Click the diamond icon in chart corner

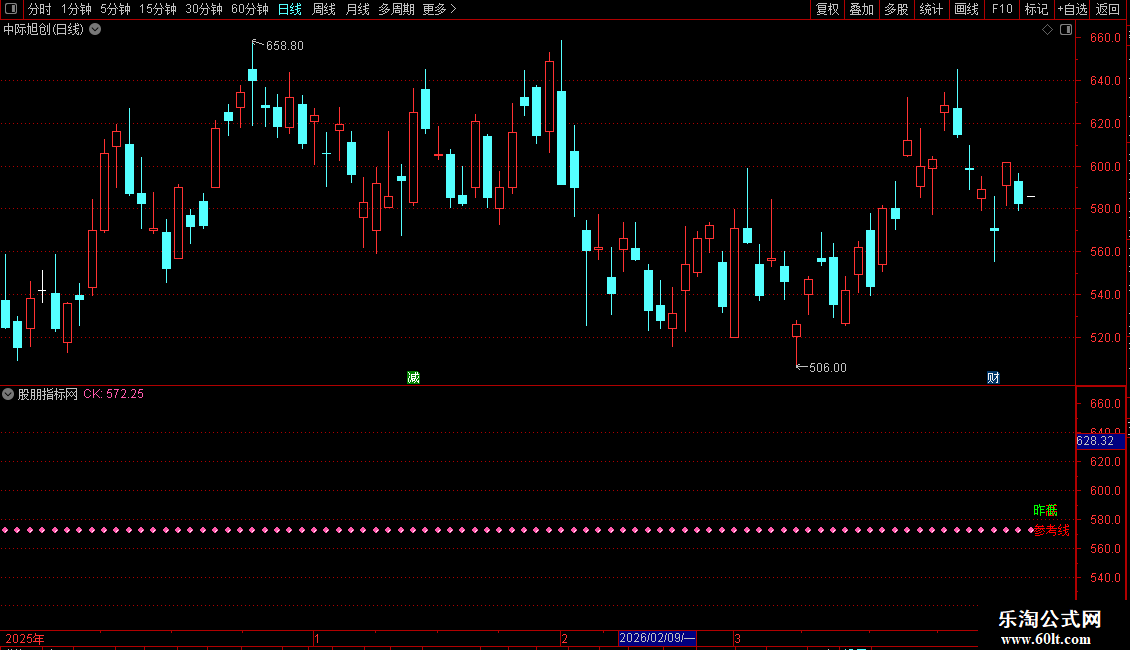click(1048, 30)
